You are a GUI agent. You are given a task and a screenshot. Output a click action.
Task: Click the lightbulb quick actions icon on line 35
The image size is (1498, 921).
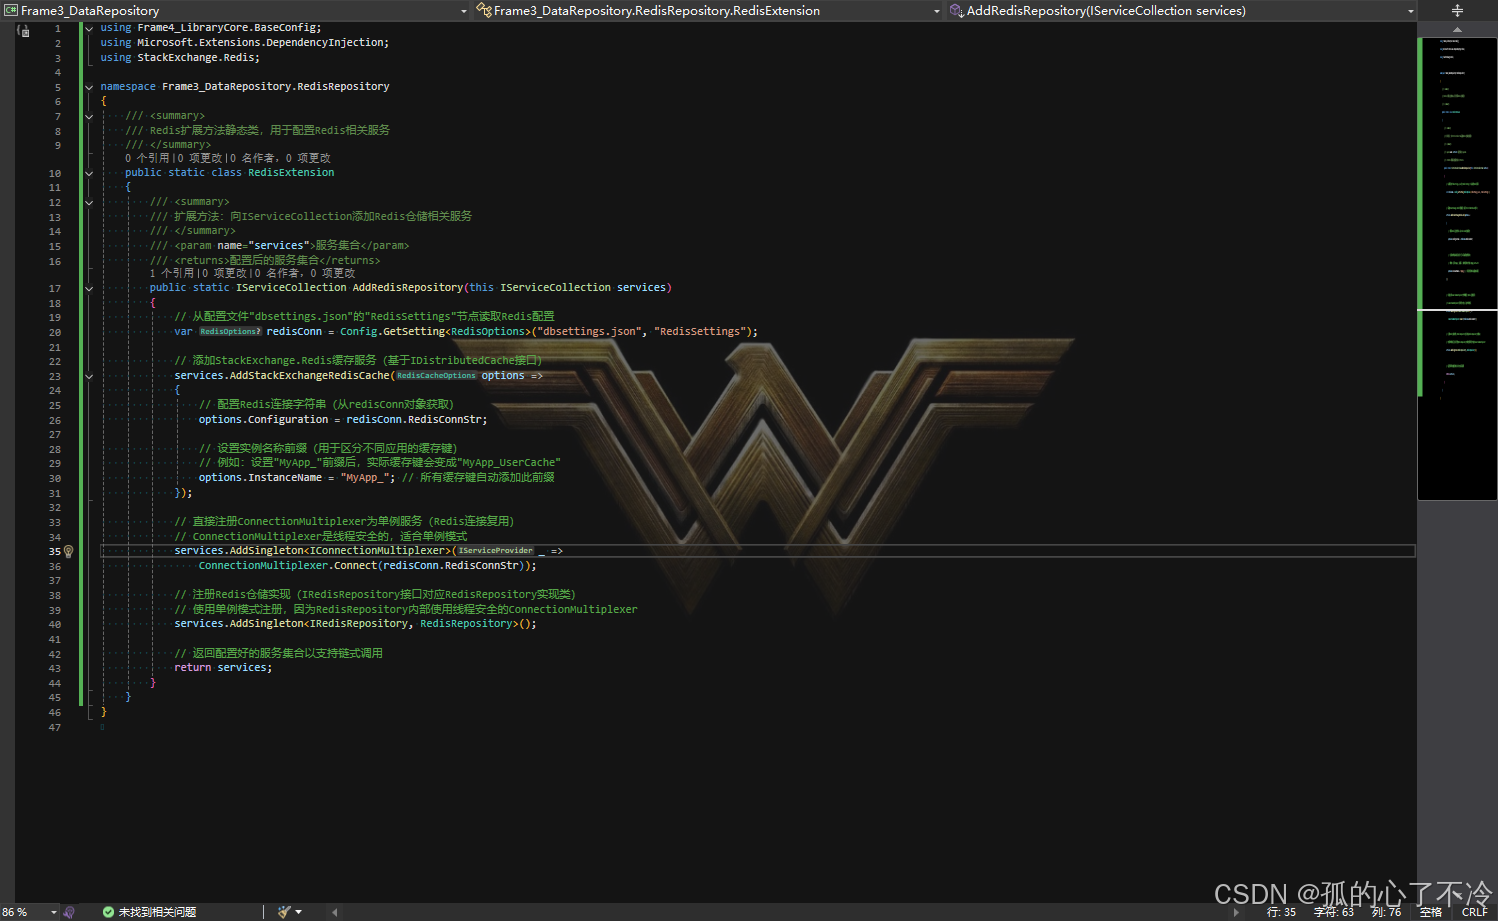(x=68, y=551)
